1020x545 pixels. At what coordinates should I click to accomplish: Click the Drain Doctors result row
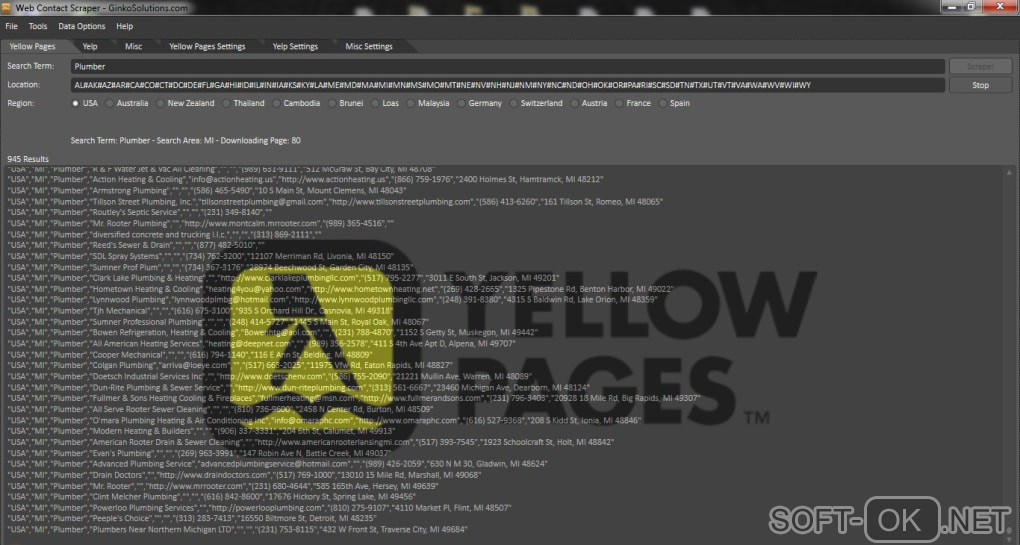244,475
